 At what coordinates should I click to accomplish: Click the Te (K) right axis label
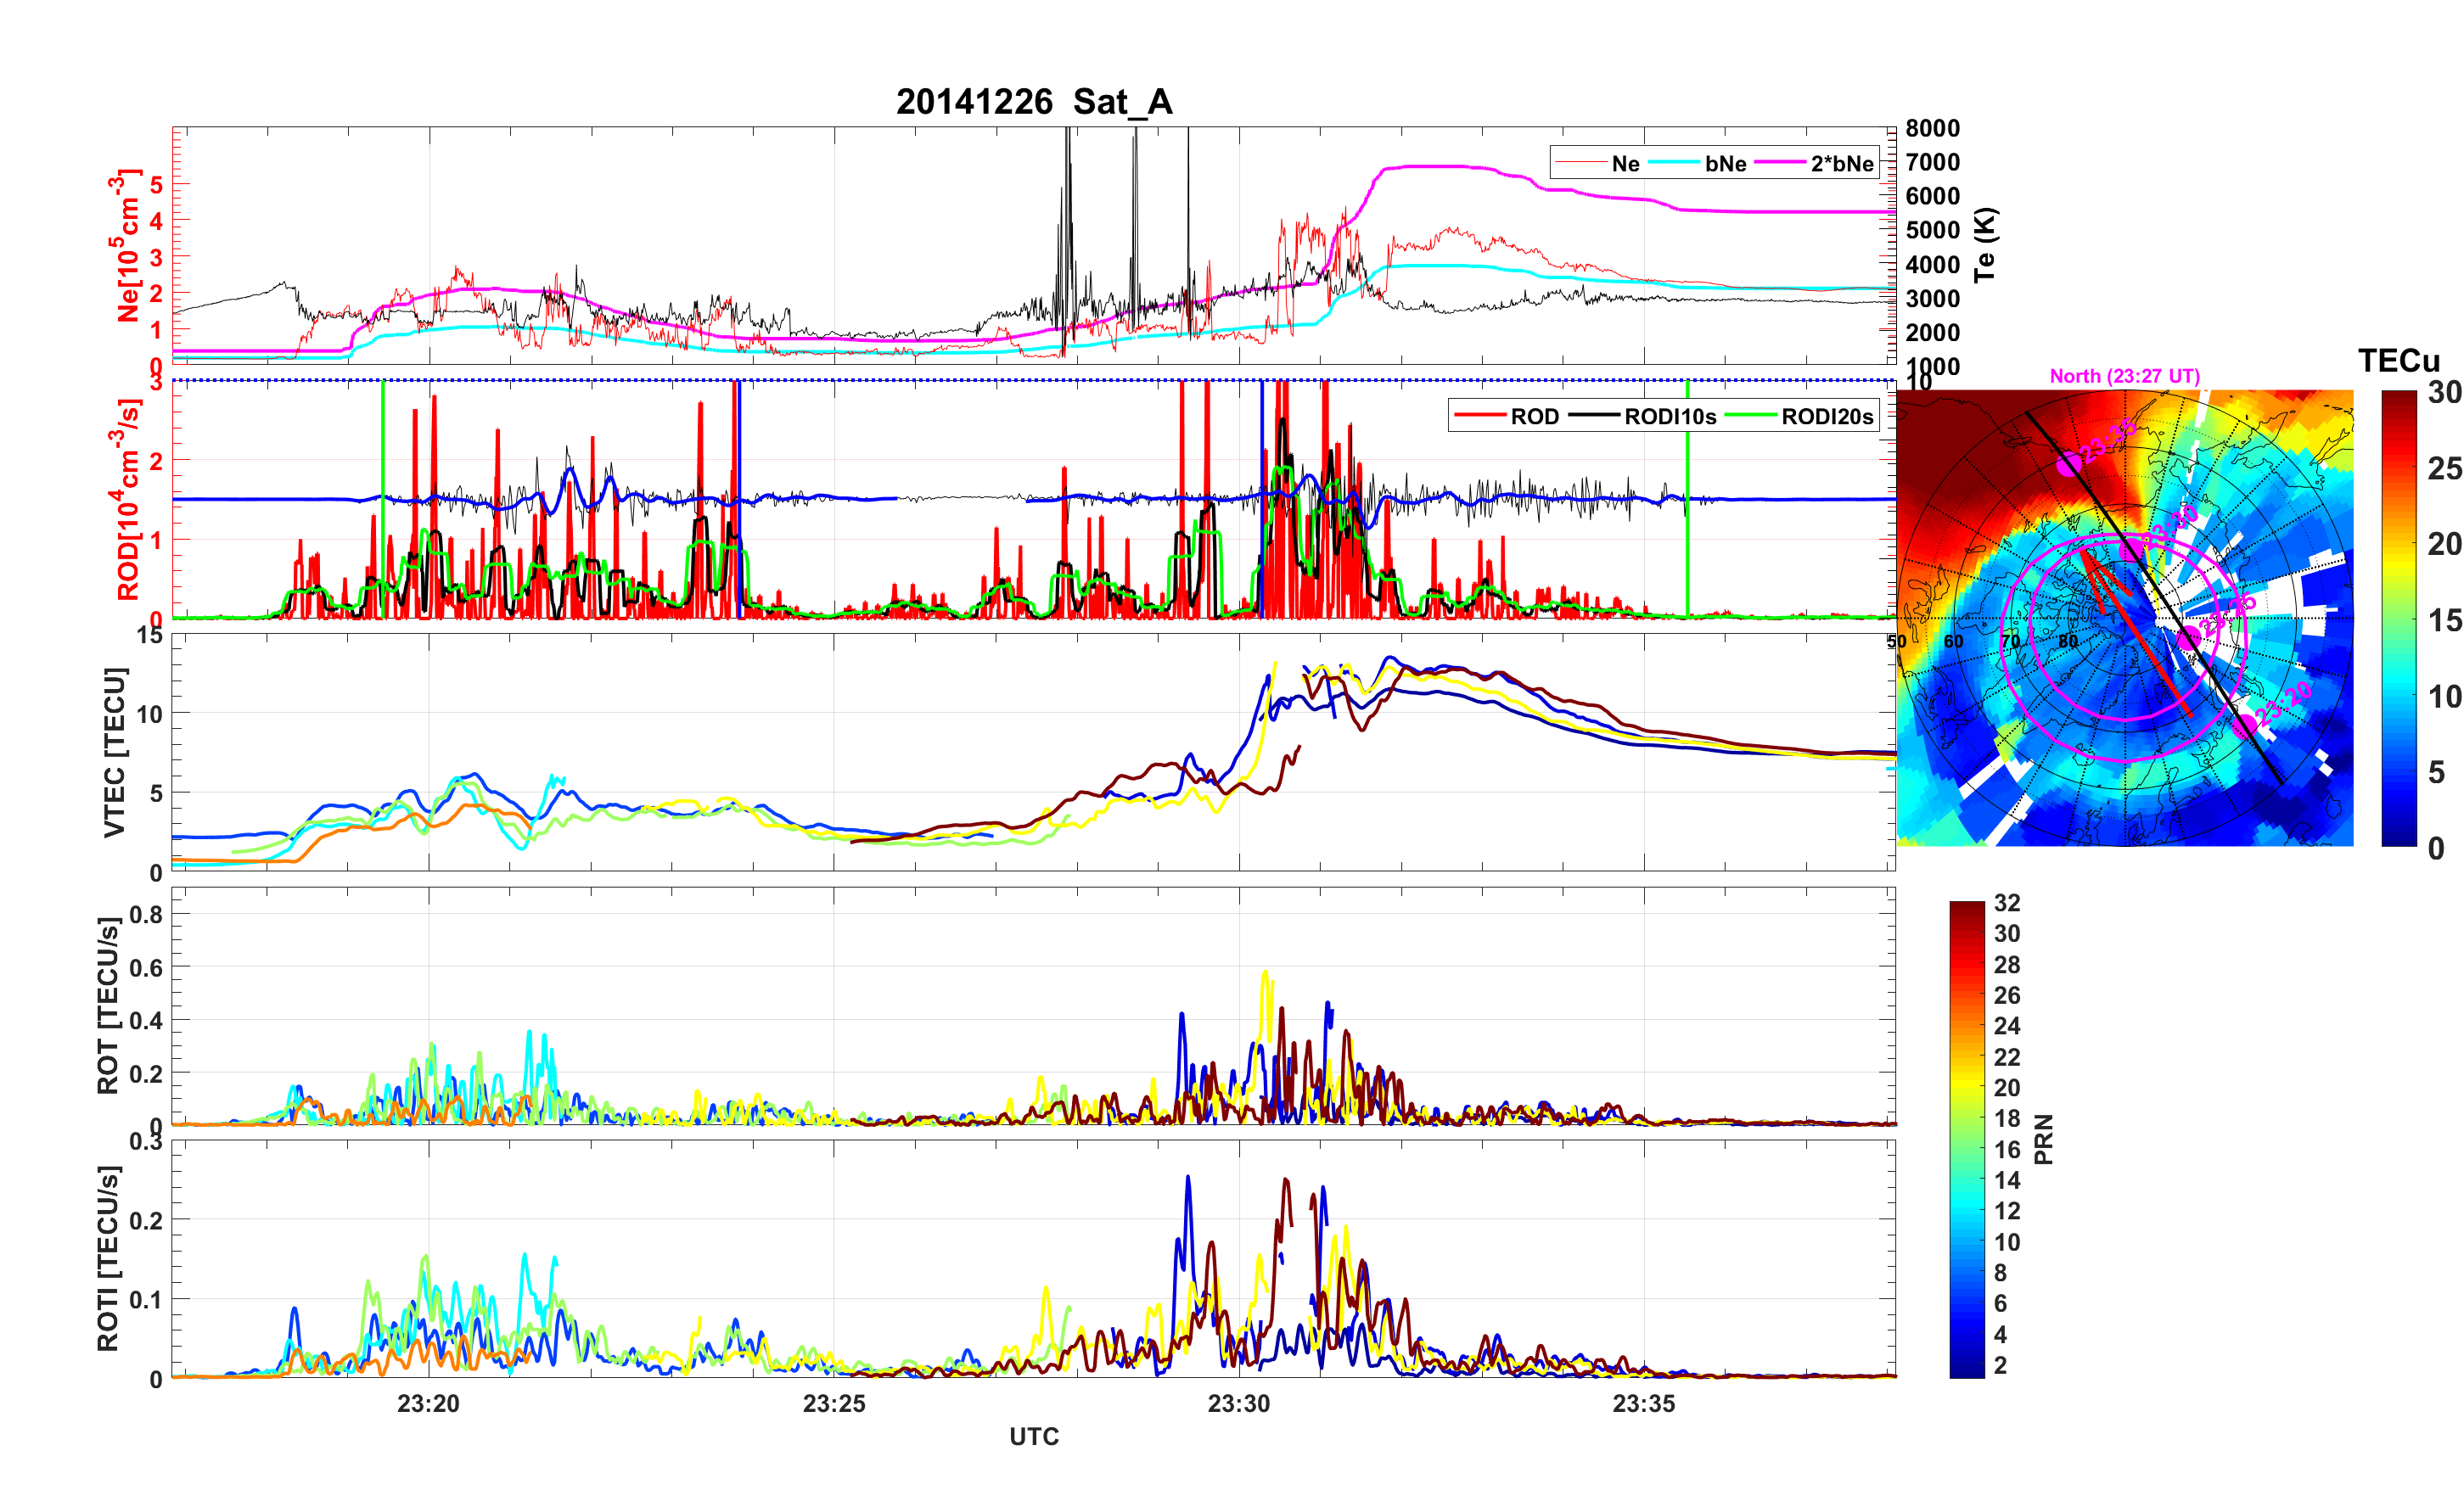point(1985,245)
